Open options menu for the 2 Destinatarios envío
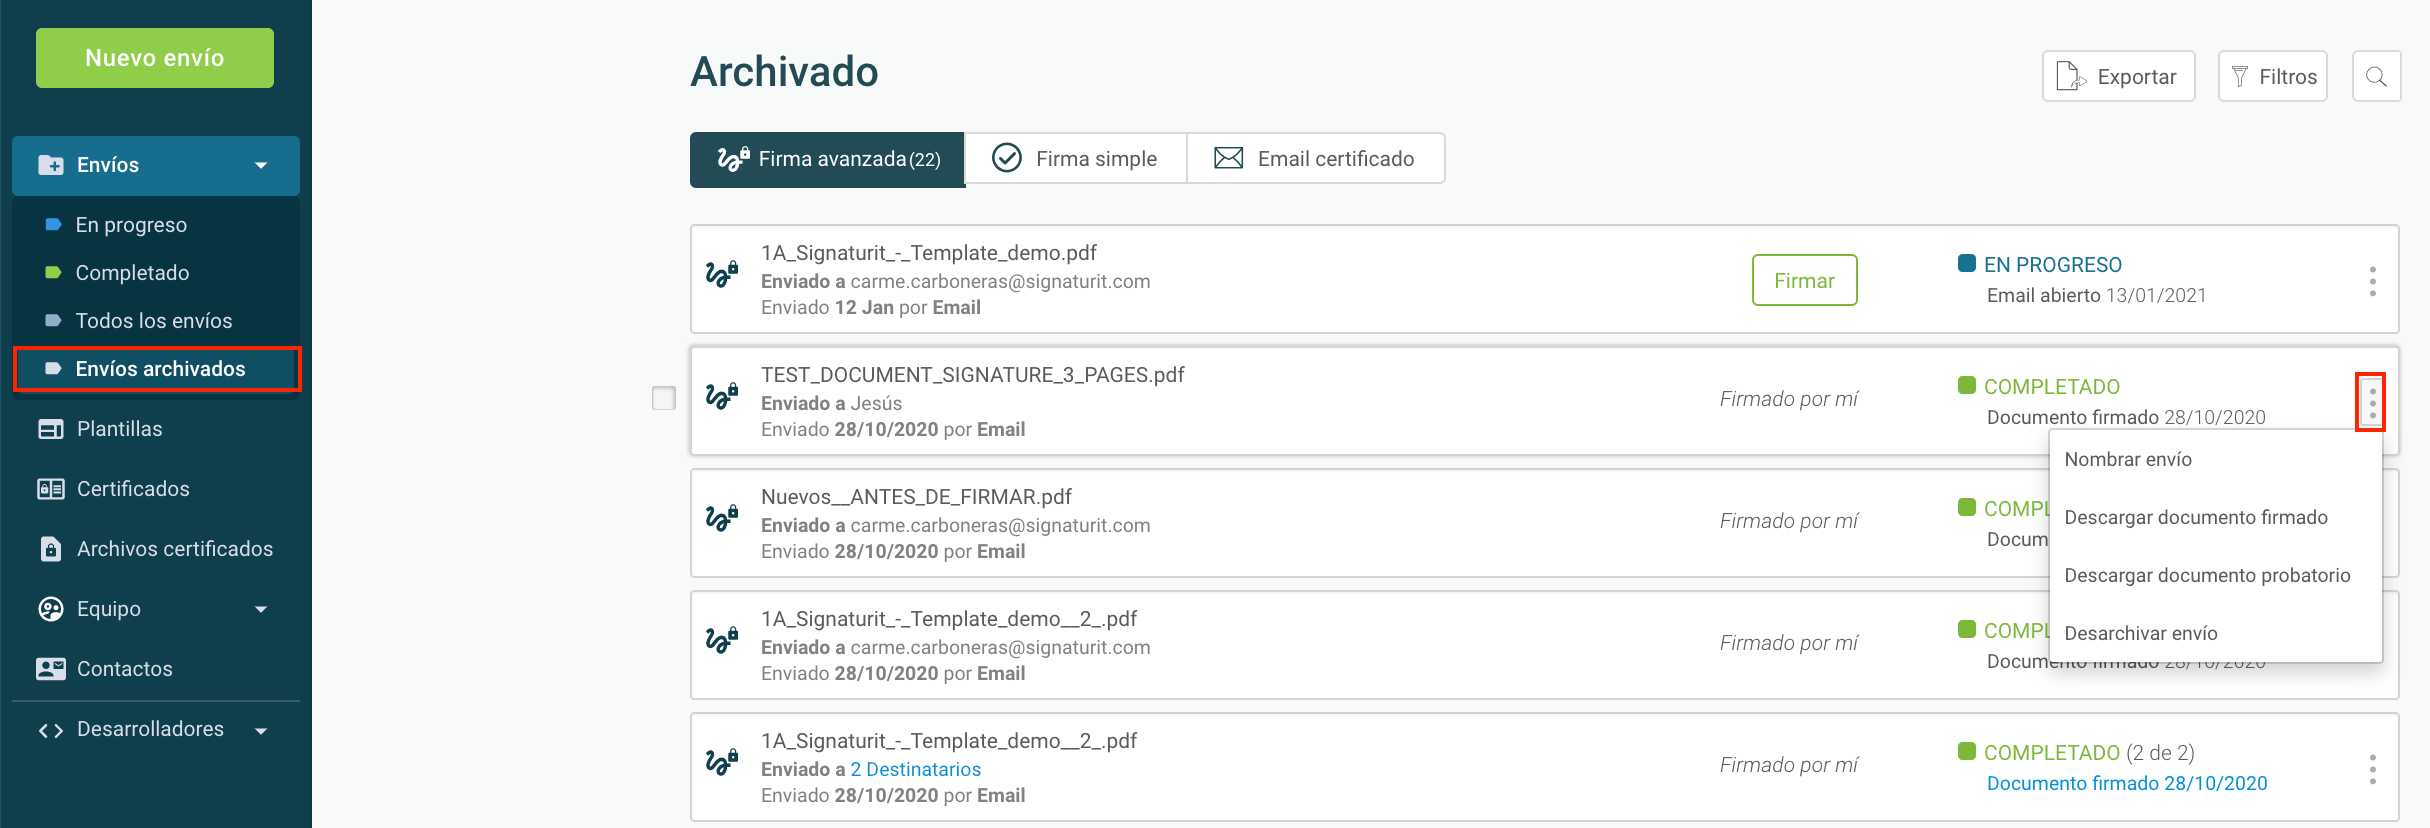The image size is (2430, 828). coord(2372,769)
